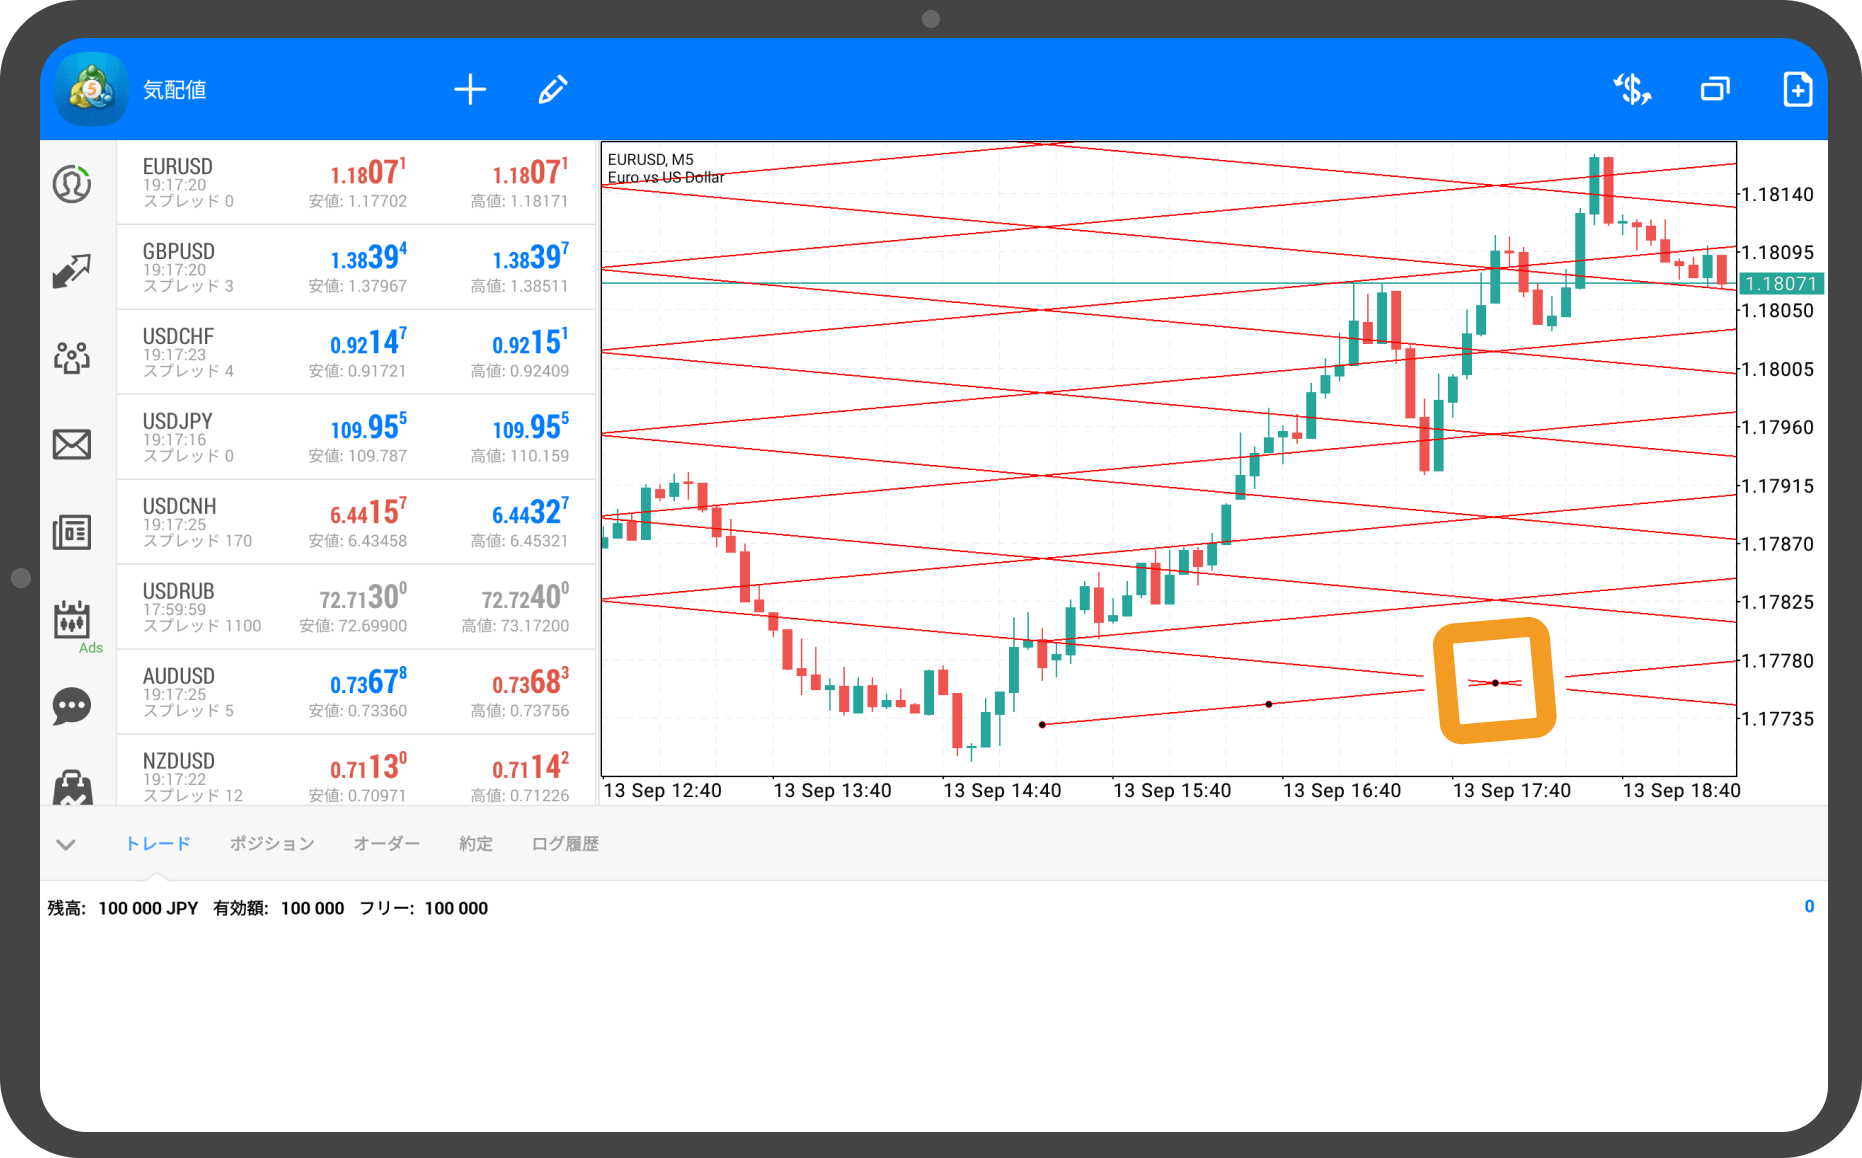Tap AUDUSD ask price 0.73683
Image resolution: width=1862 pixels, height=1158 pixels.
(x=530, y=682)
